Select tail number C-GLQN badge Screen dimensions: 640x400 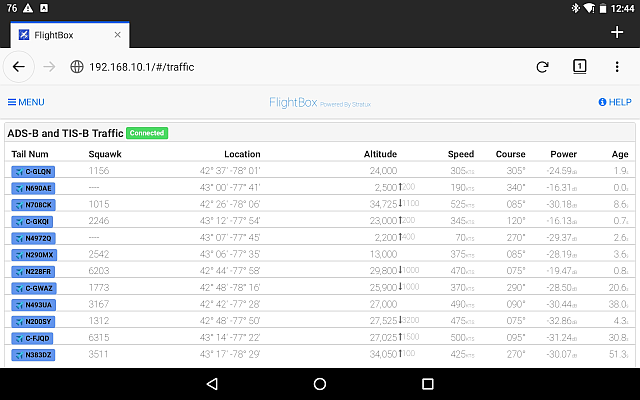click(x=33, y=171)
